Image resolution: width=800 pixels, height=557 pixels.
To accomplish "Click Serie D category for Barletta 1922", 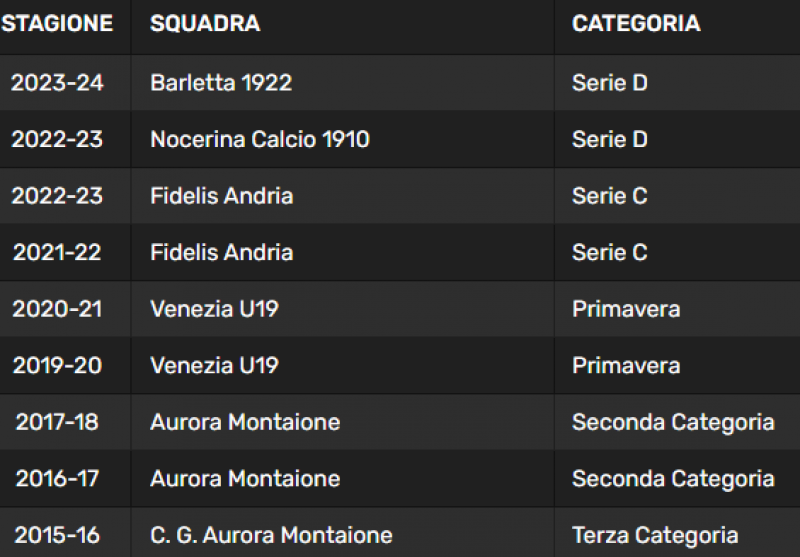I will click(610, 83).
